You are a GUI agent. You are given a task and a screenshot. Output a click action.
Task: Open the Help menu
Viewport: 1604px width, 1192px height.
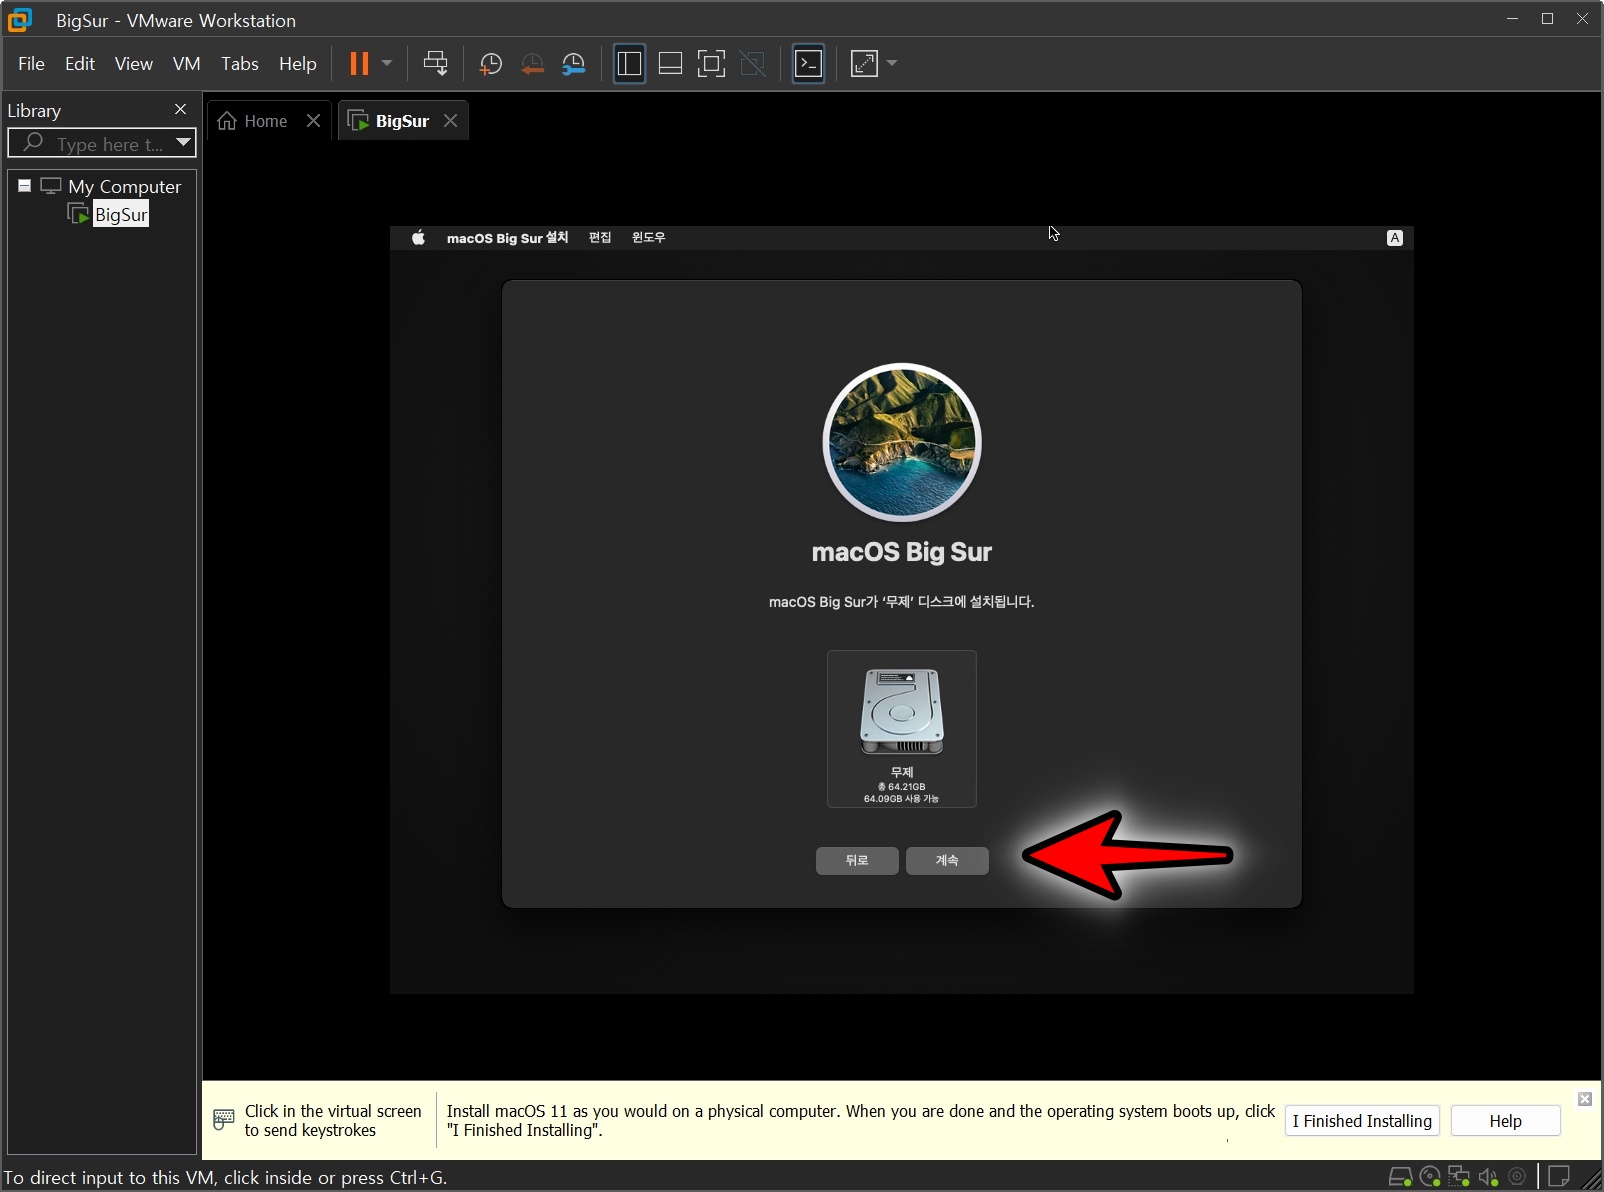(297, 64)
